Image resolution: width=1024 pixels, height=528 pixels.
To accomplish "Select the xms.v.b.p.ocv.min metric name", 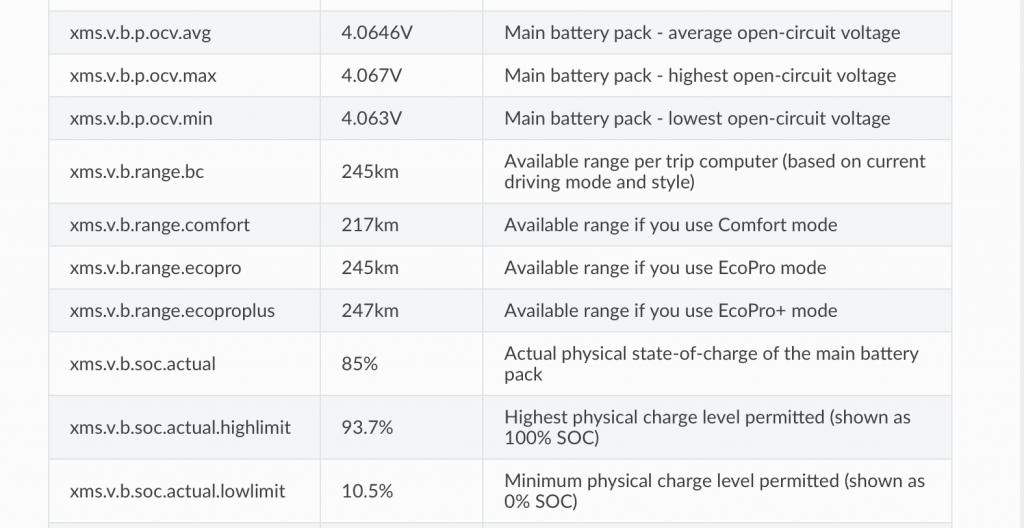I will 141,119.
